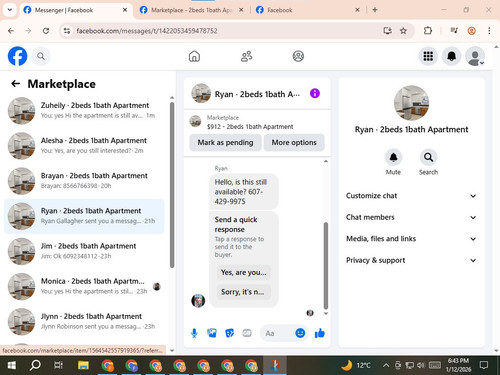Image resolution: width=500 pixels, height=375 pixels.
Task: Open Jim conversation in list
Action: click(x=84, y=251)
